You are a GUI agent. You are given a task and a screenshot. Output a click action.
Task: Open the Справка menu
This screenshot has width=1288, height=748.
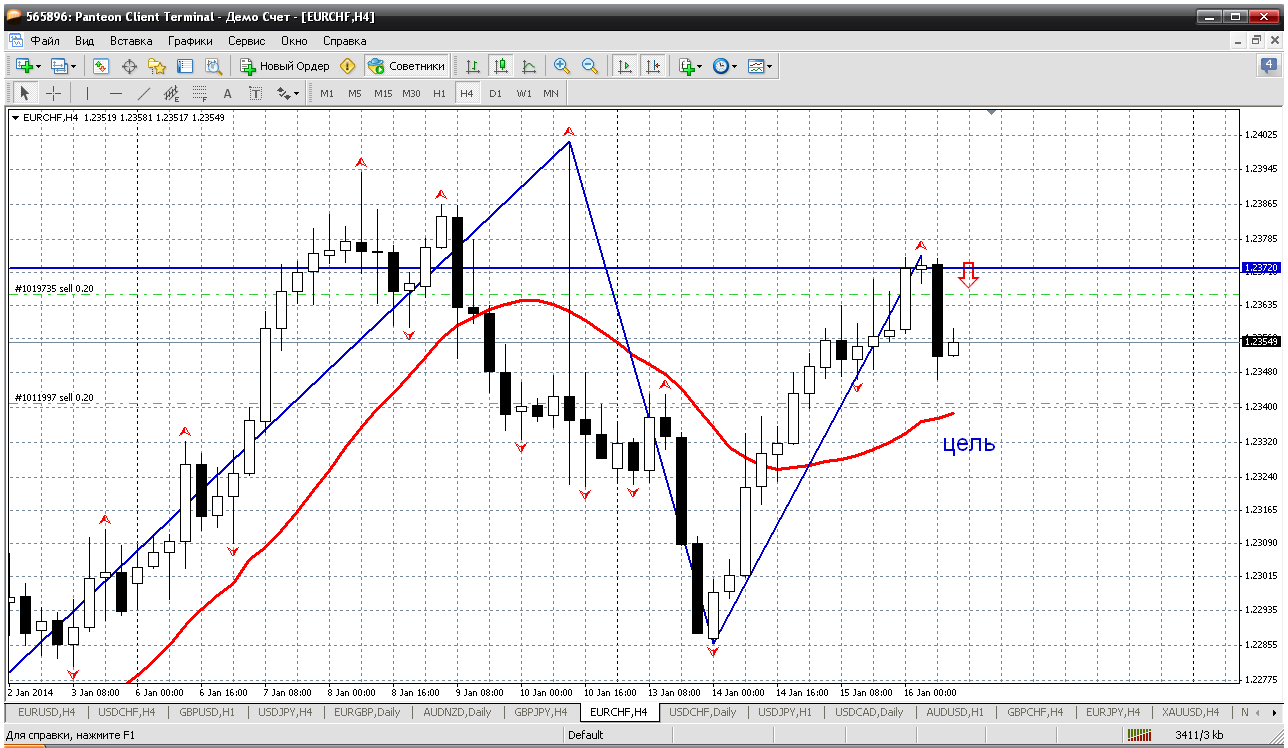pos(345,41)
